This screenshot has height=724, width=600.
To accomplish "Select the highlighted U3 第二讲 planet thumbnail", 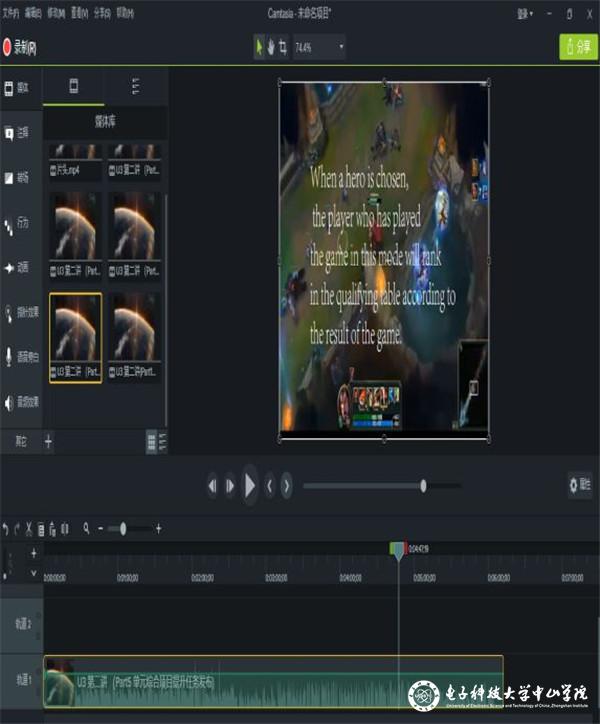I will click(x=75, y=338).
